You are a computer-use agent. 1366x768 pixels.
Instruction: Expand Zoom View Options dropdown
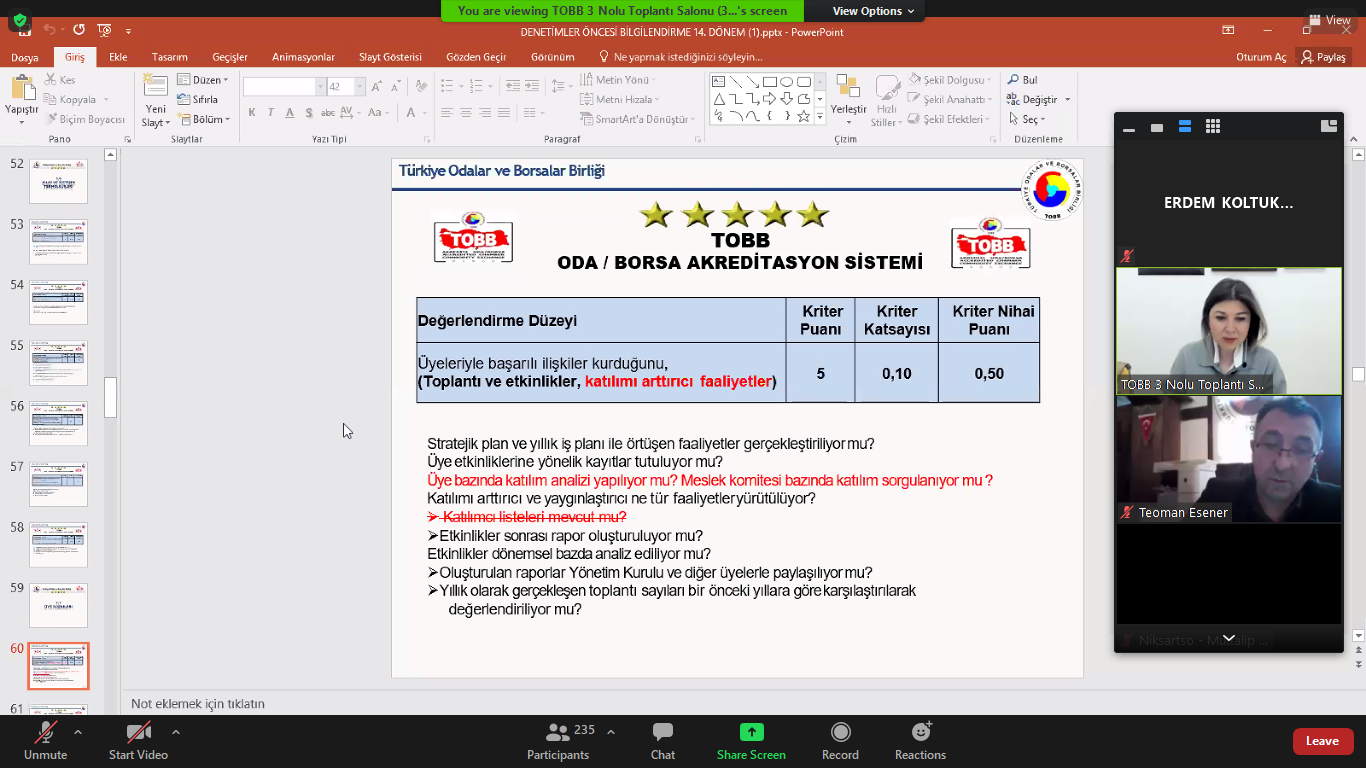[873, 11]
